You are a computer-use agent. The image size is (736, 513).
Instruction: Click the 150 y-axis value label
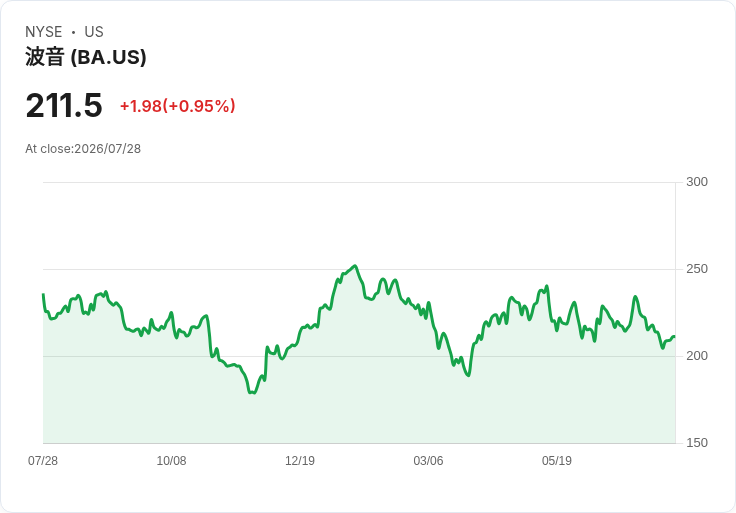click(x=697, y=443)
